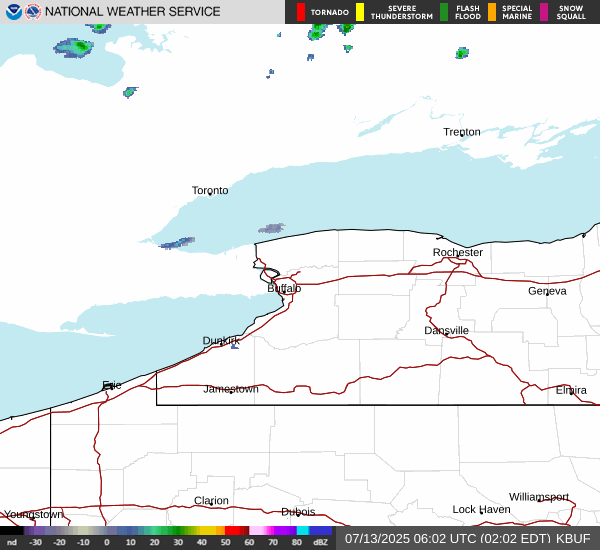The width and height of the screenshot is (600, 550).
Task: Click the Toronto city label
Action: click(x=210, y=190)
